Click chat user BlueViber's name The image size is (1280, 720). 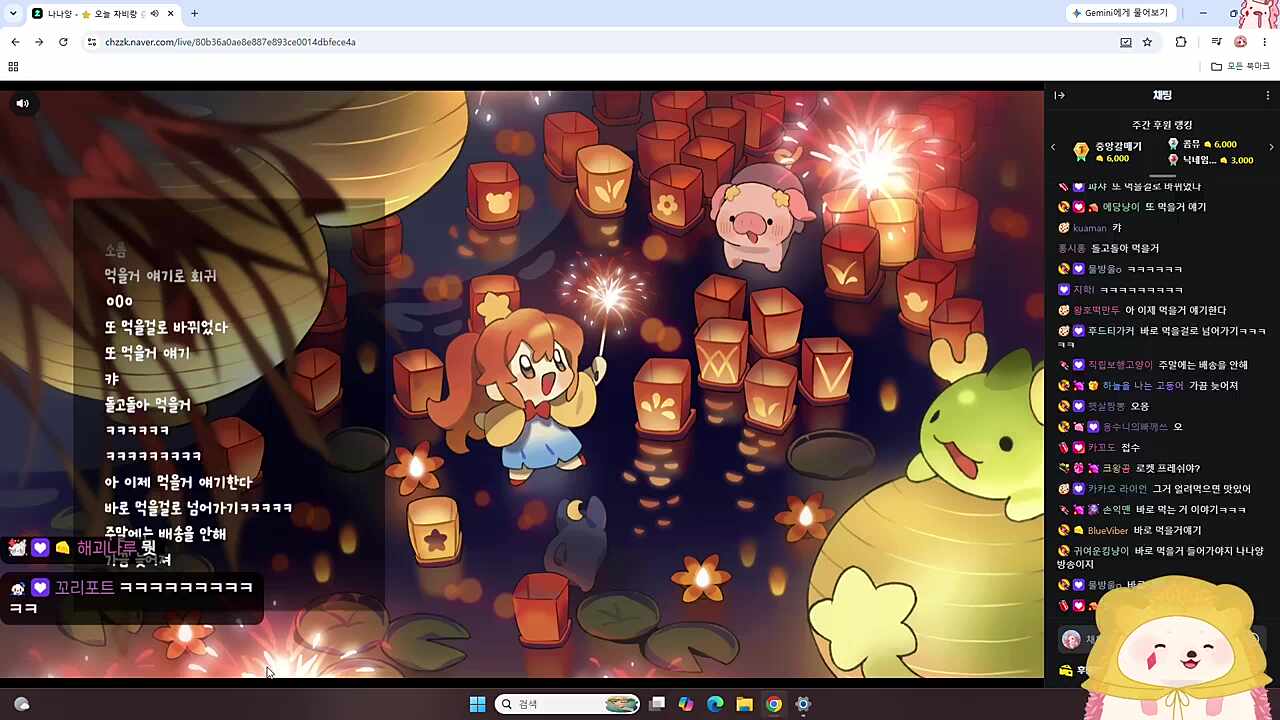tap(1108, 530)
